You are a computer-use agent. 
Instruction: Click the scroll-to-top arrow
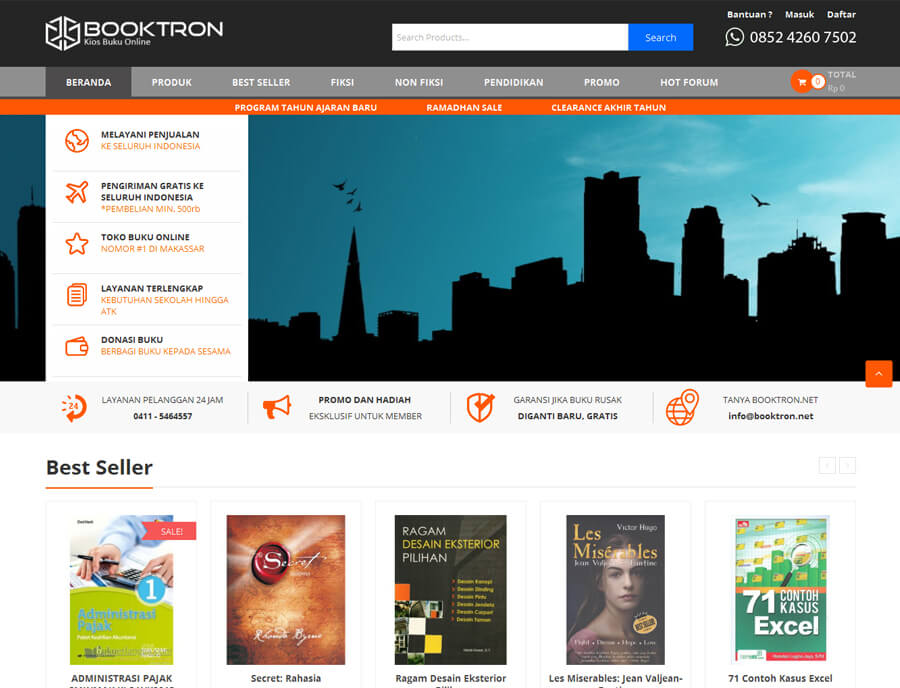[878, 373]
